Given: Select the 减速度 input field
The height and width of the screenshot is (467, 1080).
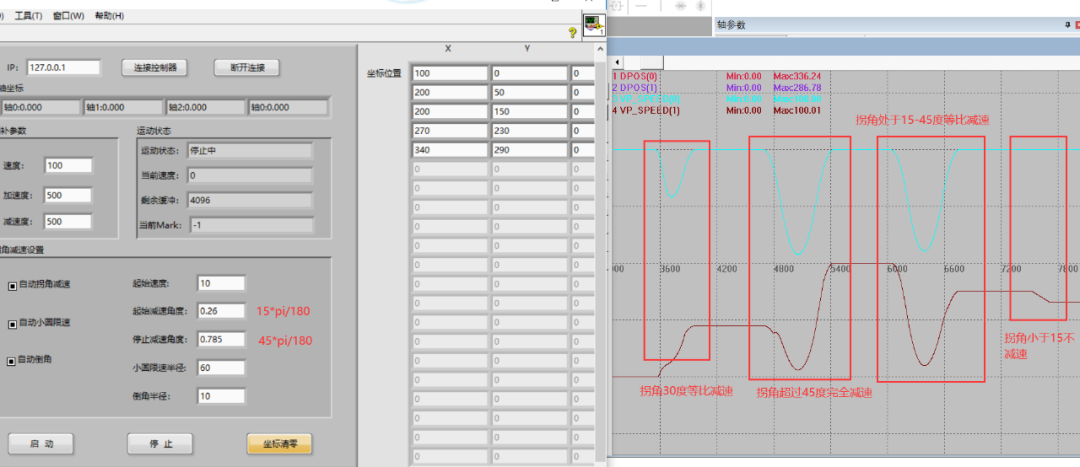Looking at the screenshot, I should 68,222.
